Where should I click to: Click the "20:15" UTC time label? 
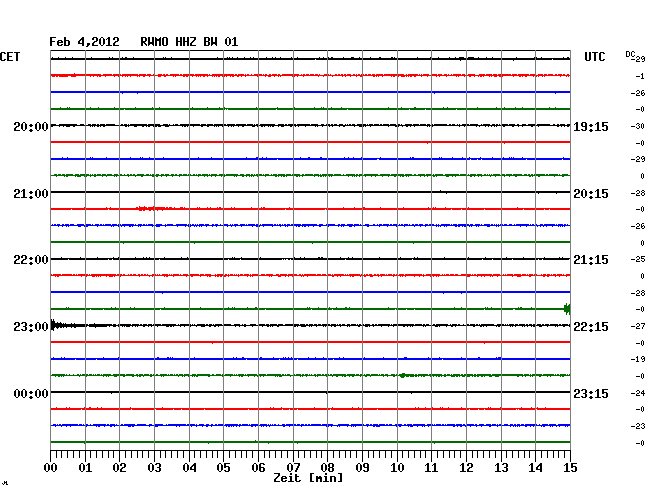click(x=591, y=194)
